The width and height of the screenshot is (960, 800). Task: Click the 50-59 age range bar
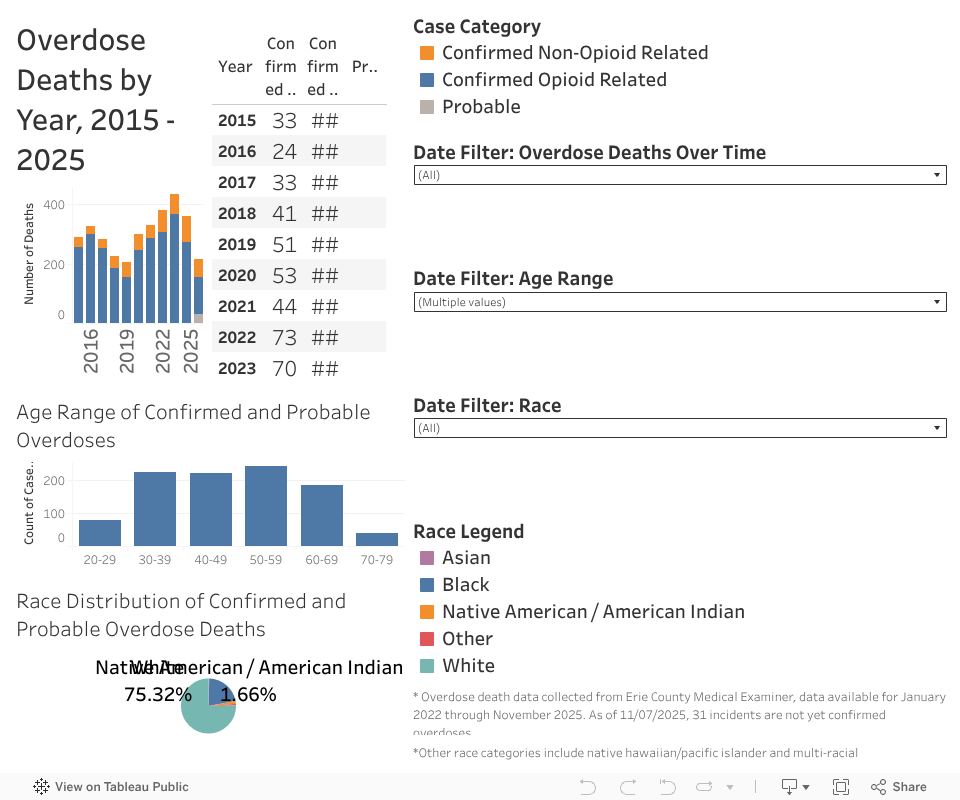(265, 506)
